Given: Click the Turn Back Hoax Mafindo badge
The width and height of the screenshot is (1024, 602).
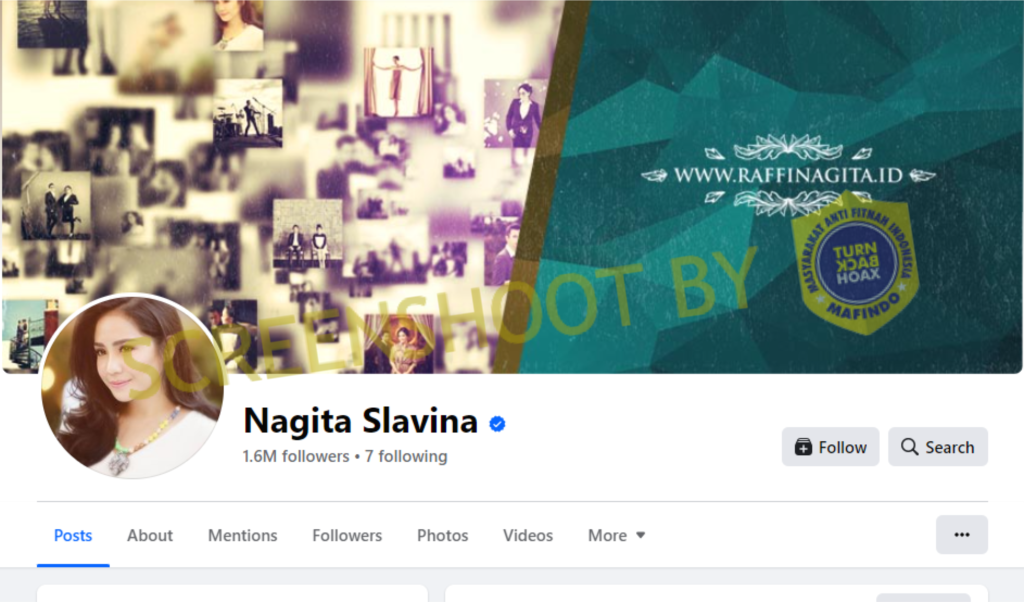Looking at the screenshot, I should click(x=856, y=263).
